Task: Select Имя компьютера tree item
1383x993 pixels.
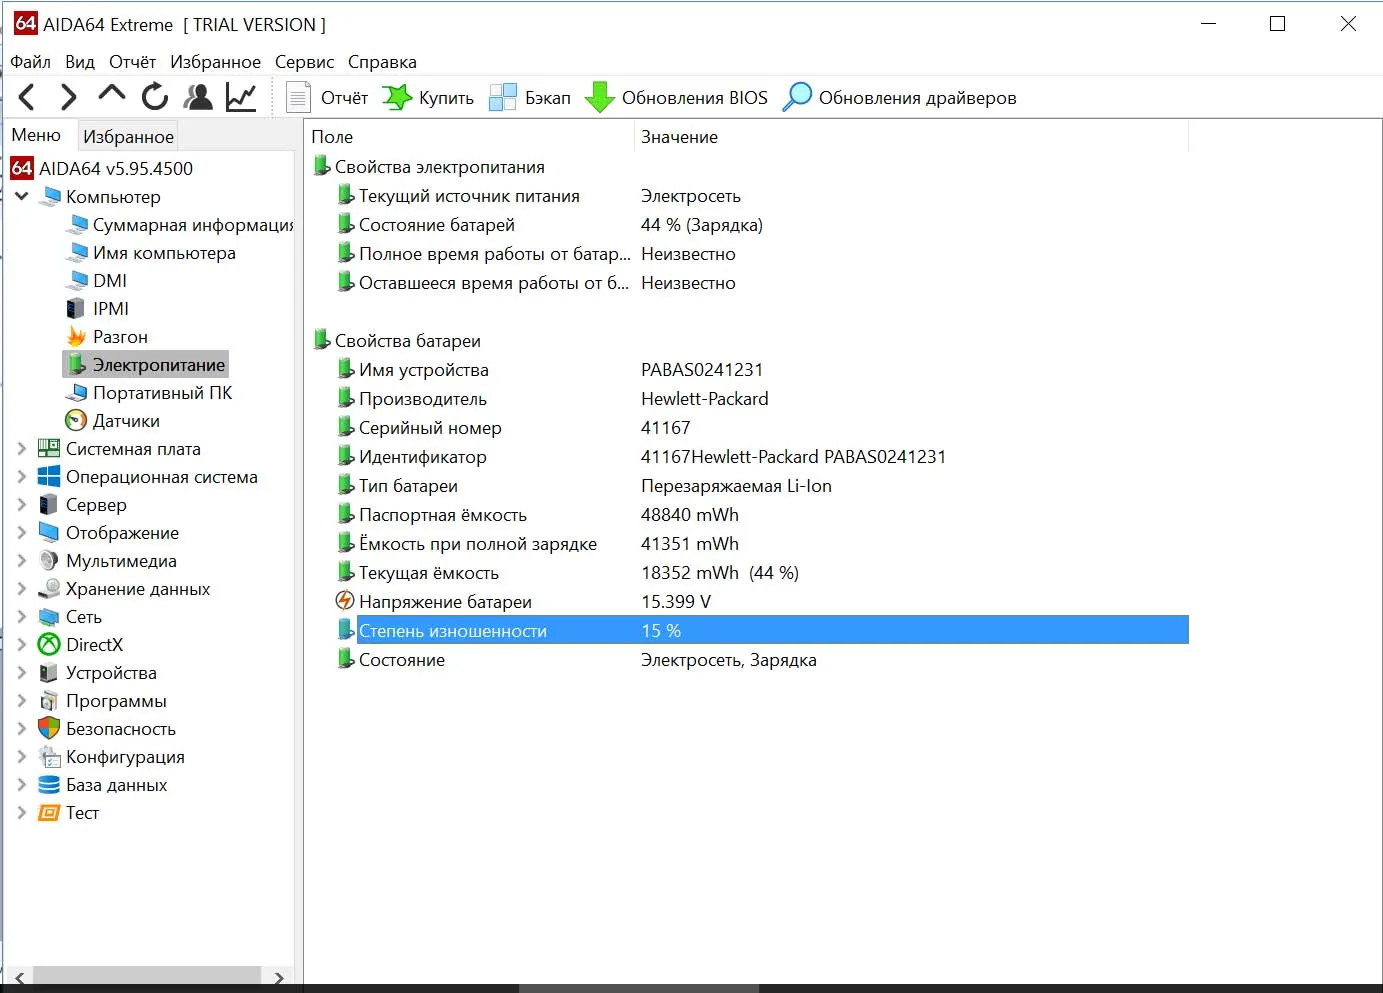Action: point(164,252)
